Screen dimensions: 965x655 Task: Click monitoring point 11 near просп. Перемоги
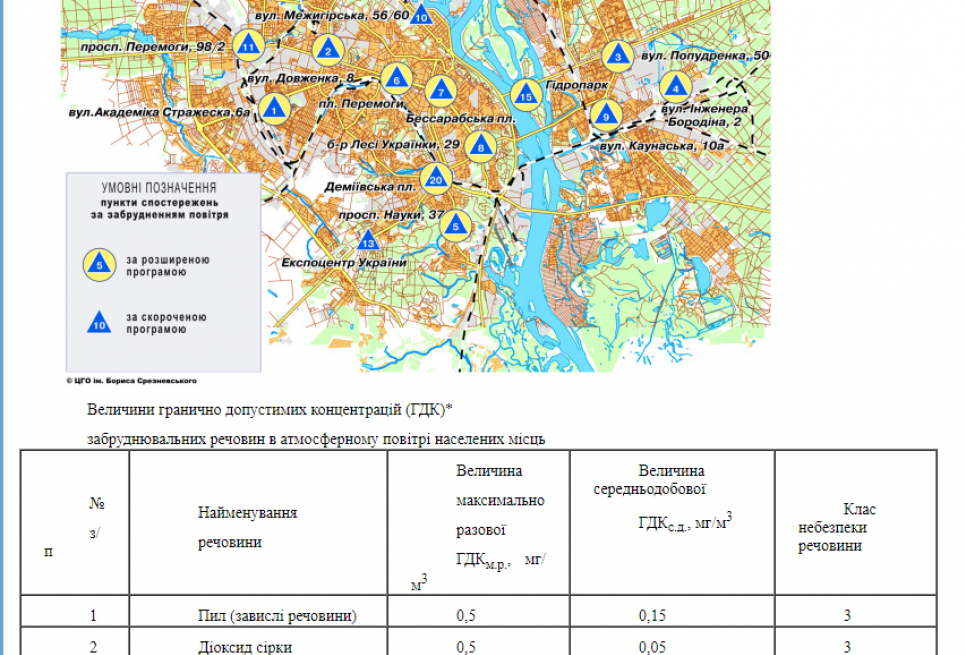(x=249, y=47)
